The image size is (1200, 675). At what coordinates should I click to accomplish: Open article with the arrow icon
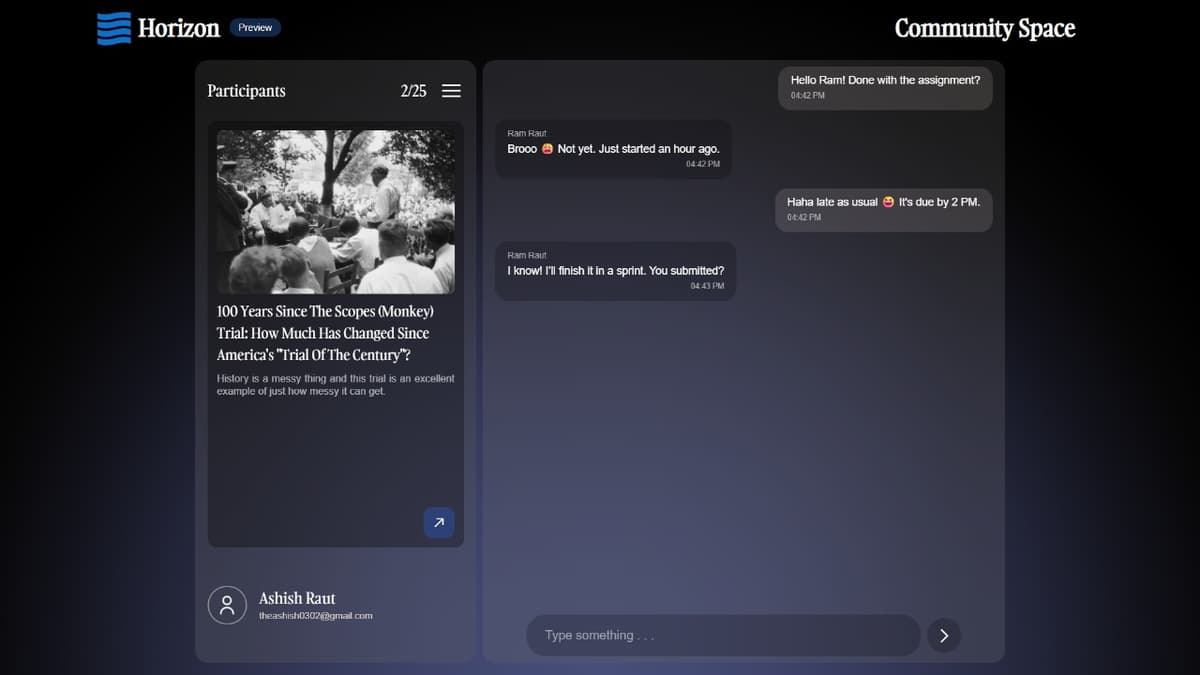point(438,522)
